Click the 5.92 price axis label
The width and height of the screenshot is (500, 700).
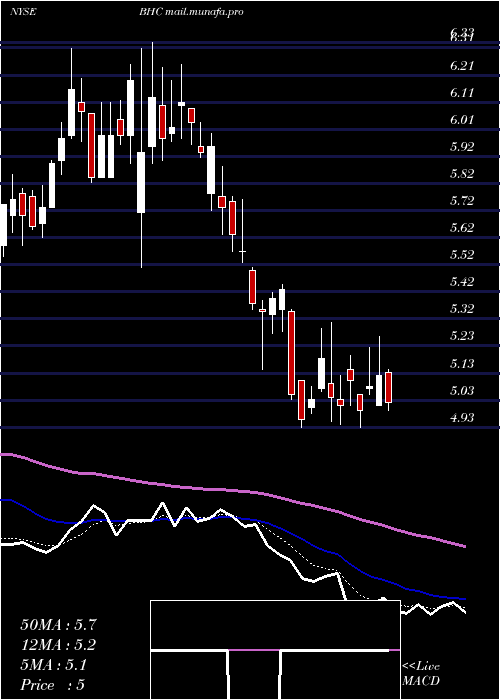point(462,146)
